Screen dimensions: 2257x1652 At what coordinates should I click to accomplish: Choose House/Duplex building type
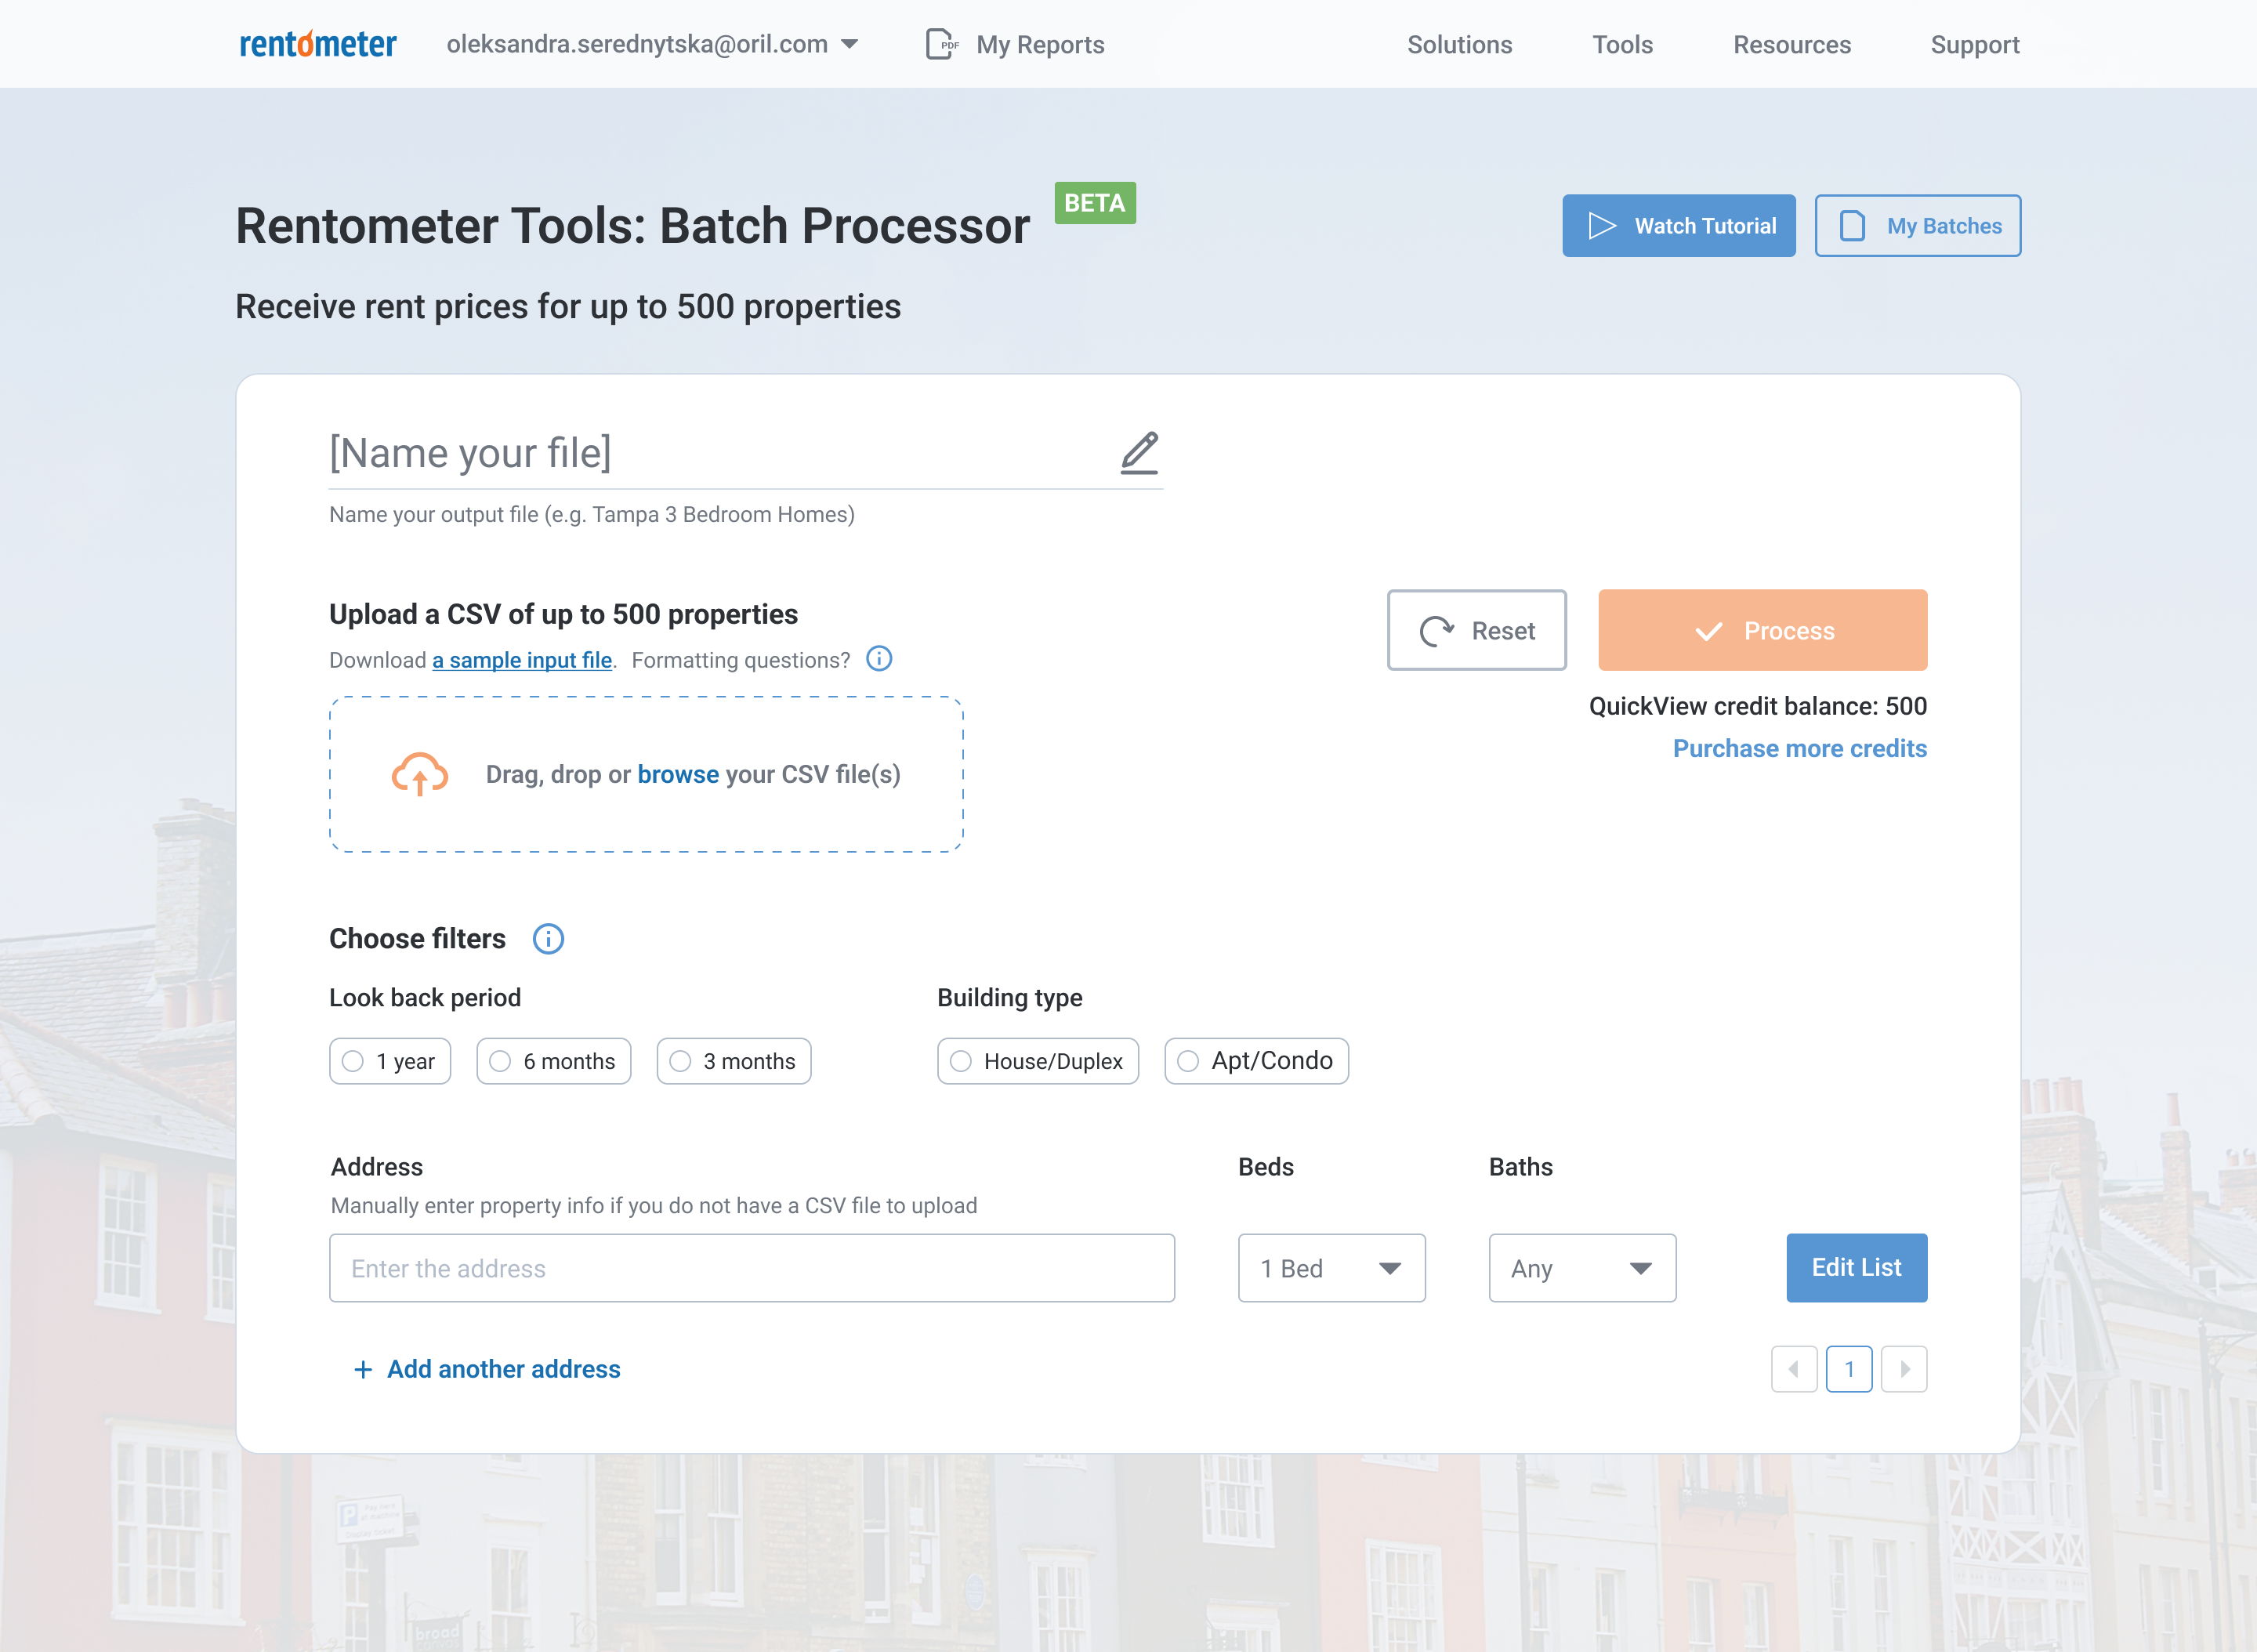tap(1038, 1061)
